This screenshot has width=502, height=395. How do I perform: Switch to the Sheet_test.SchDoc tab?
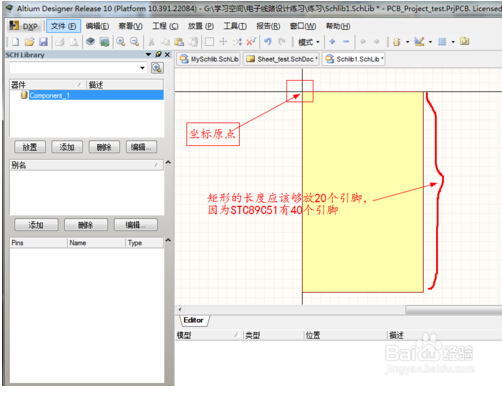pyautogui.click(x=282, y=59)
